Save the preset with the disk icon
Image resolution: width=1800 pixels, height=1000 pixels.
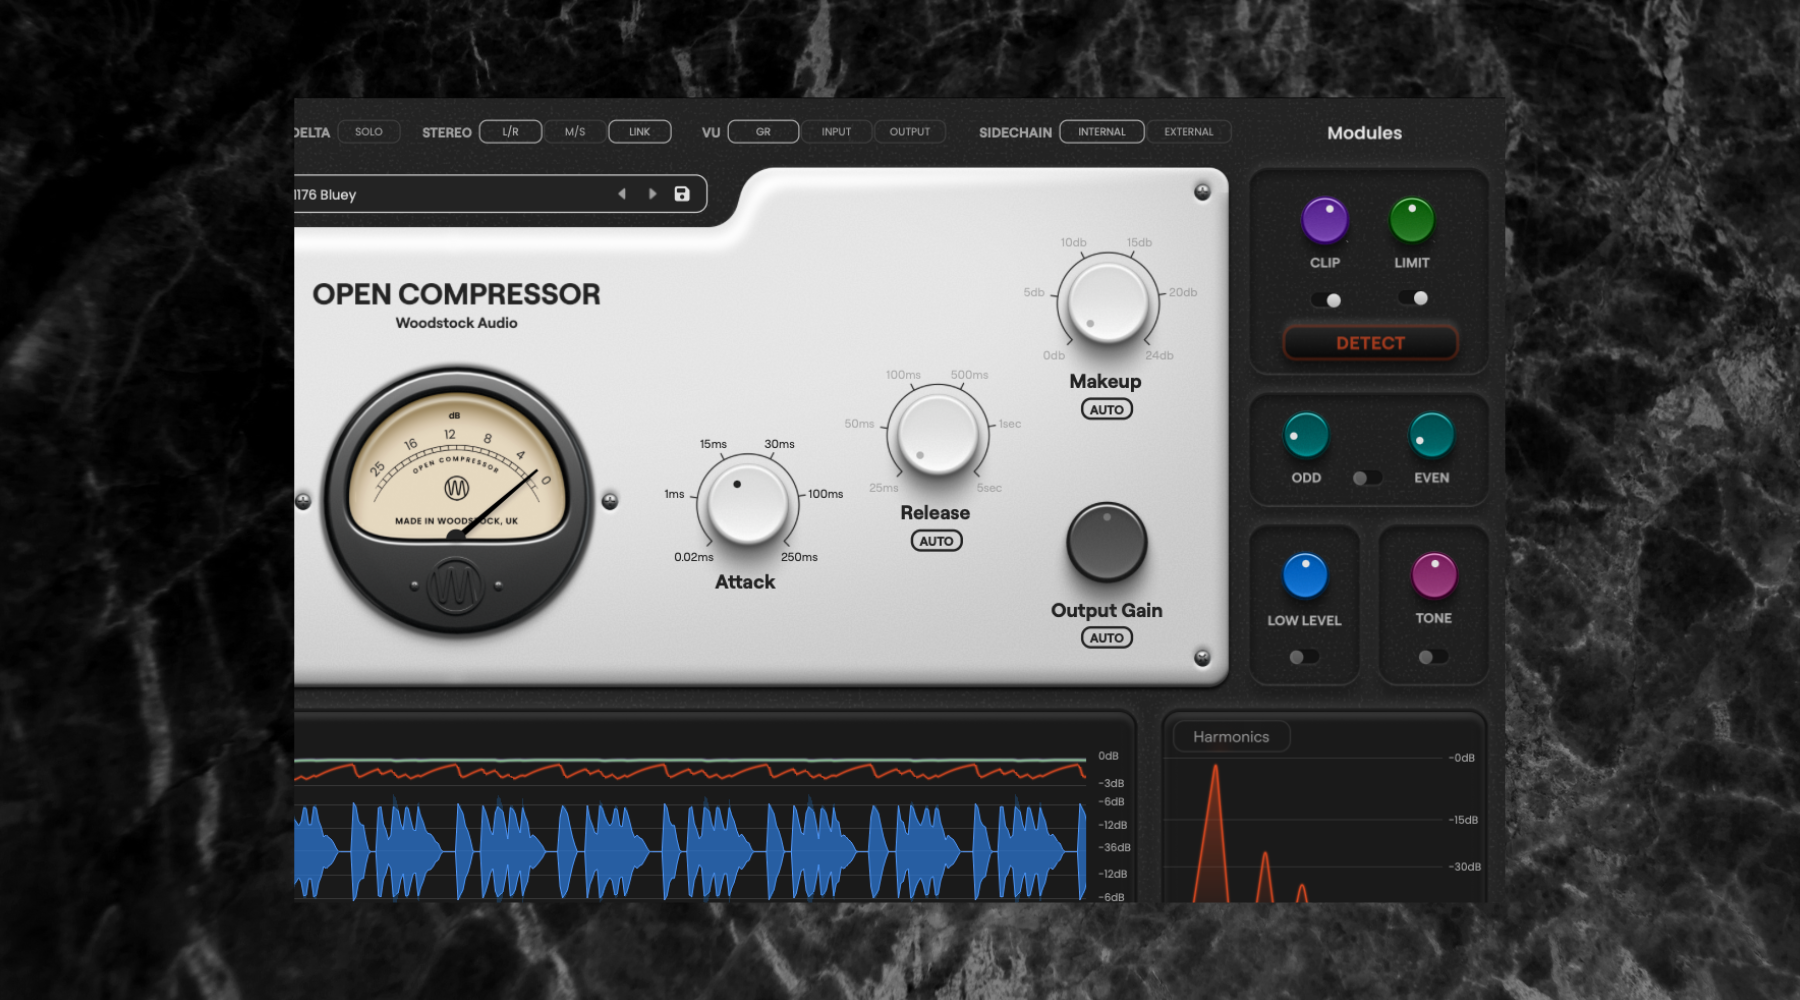(x=682, y=194)
